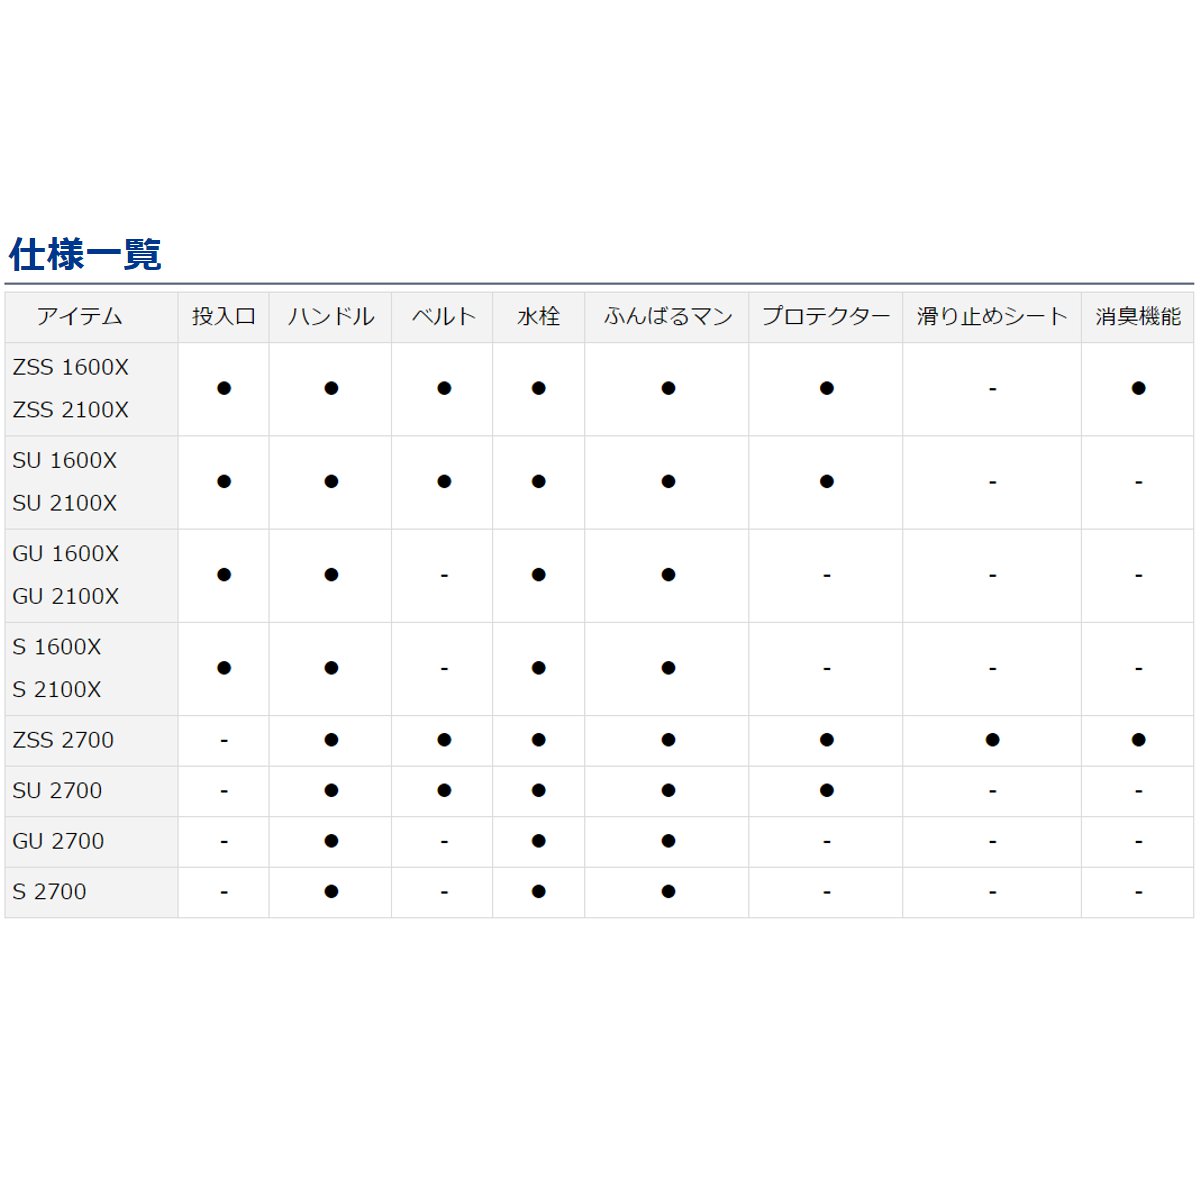Select the 消臭機能 dot in ZSS 2700 row
The width and height of the screenshot is (1200, 1200).
point(1136,740)
